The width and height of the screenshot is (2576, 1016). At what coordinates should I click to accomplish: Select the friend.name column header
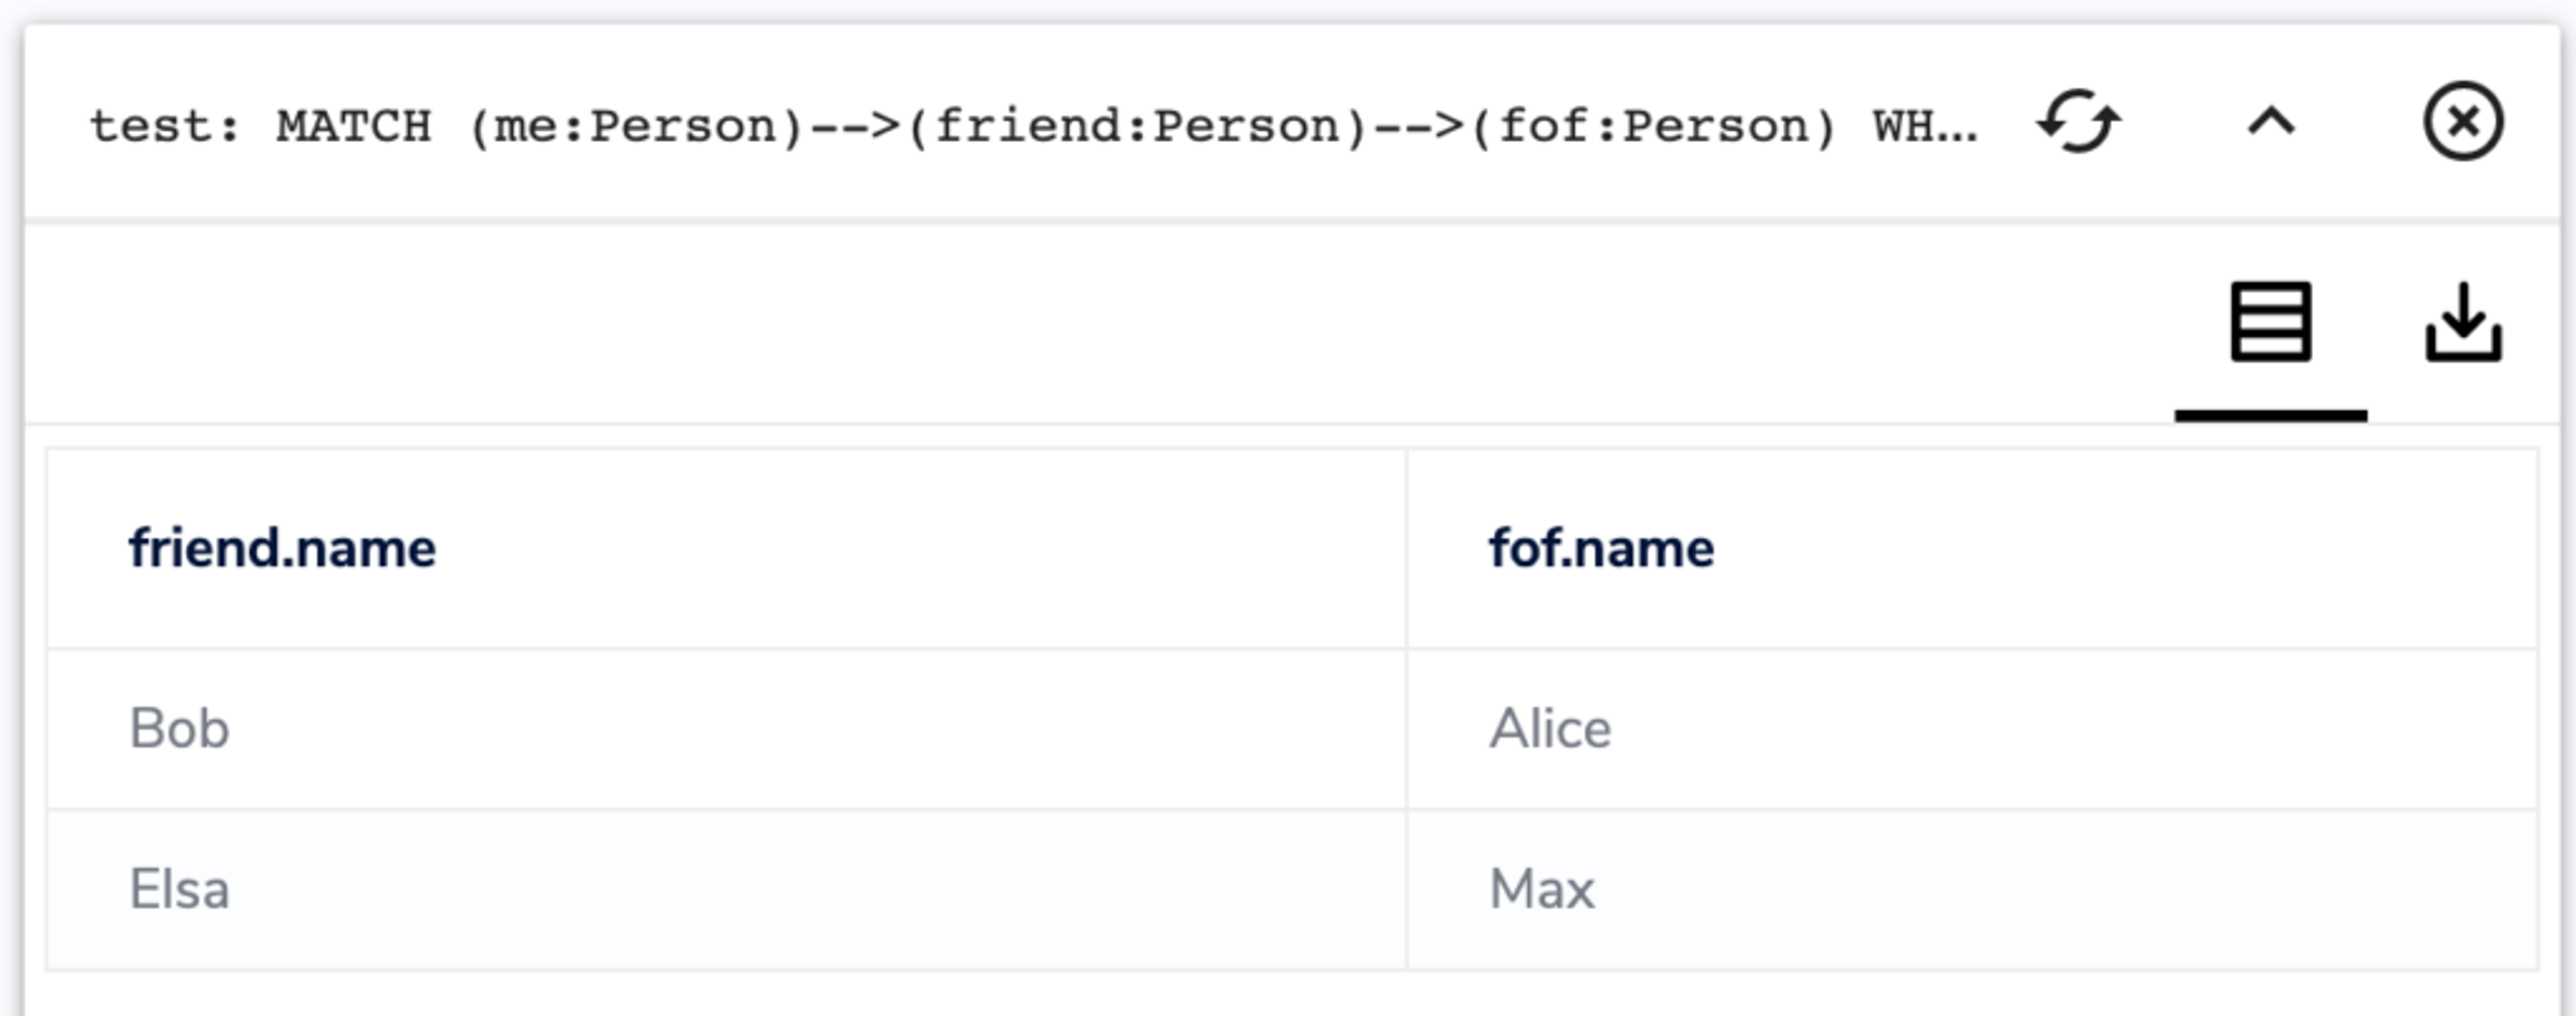[282, 549]
